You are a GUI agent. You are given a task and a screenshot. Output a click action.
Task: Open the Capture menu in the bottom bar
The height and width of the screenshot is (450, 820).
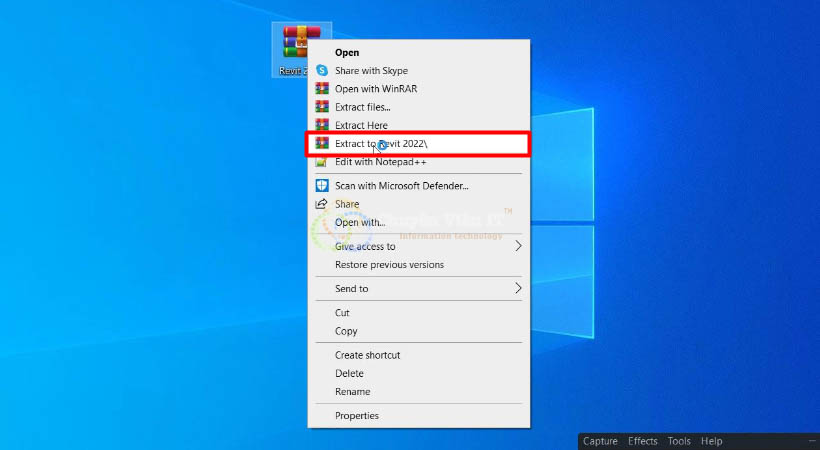pos(600,441)
